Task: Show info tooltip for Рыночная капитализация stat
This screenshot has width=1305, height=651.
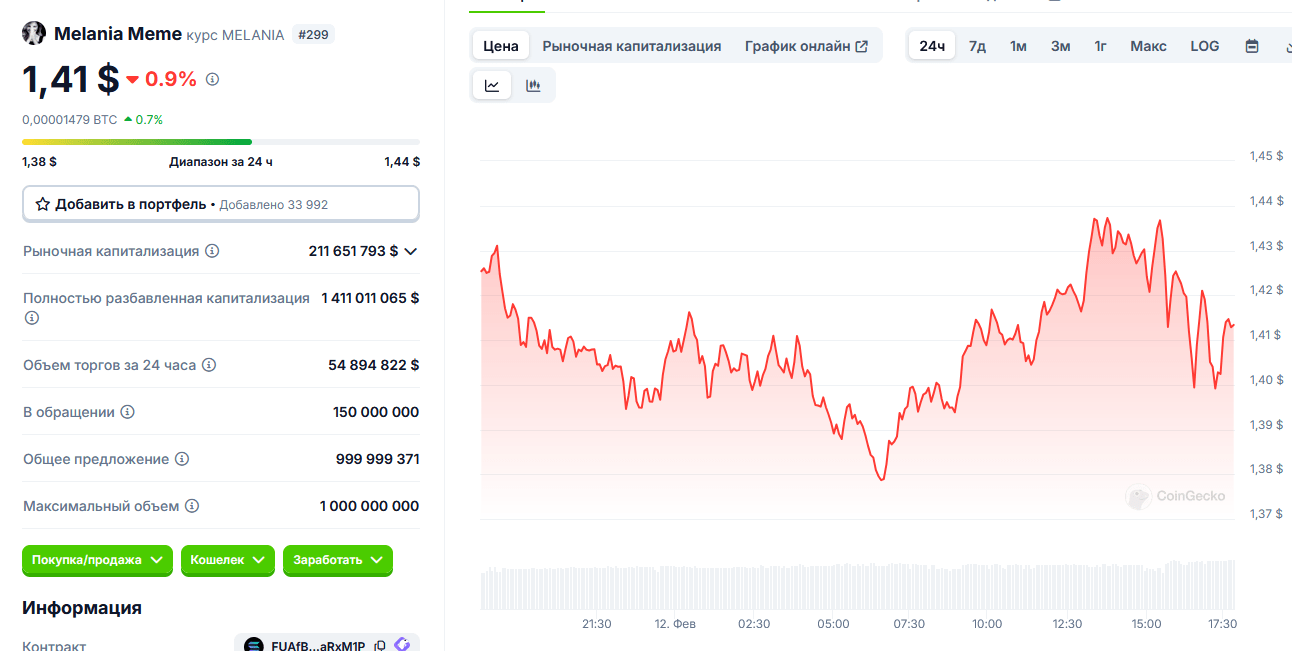Action: pyautogui.click(x=212, y=251)
